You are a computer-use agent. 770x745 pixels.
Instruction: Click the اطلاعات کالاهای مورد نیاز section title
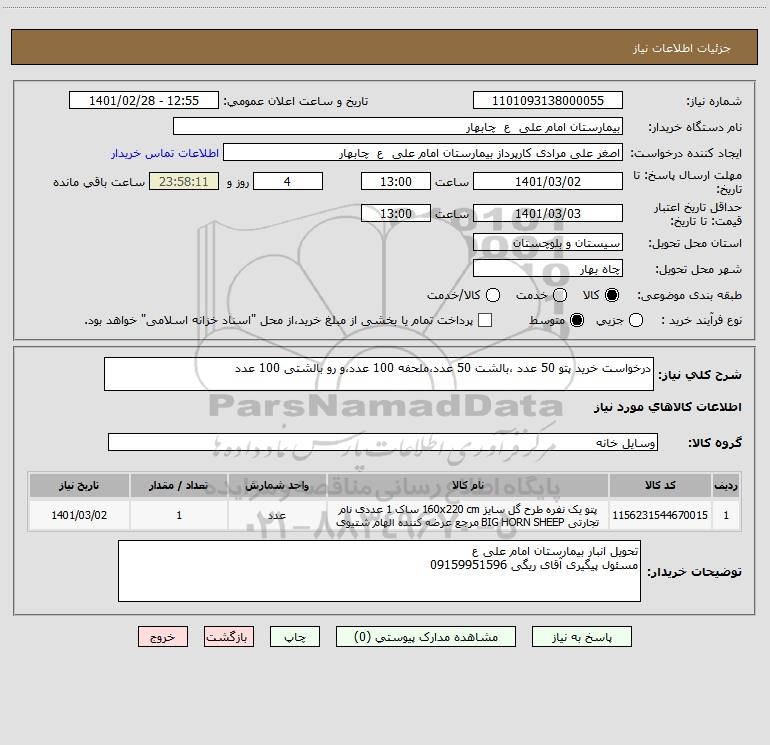pyautogui.click(x=668, y=407)
